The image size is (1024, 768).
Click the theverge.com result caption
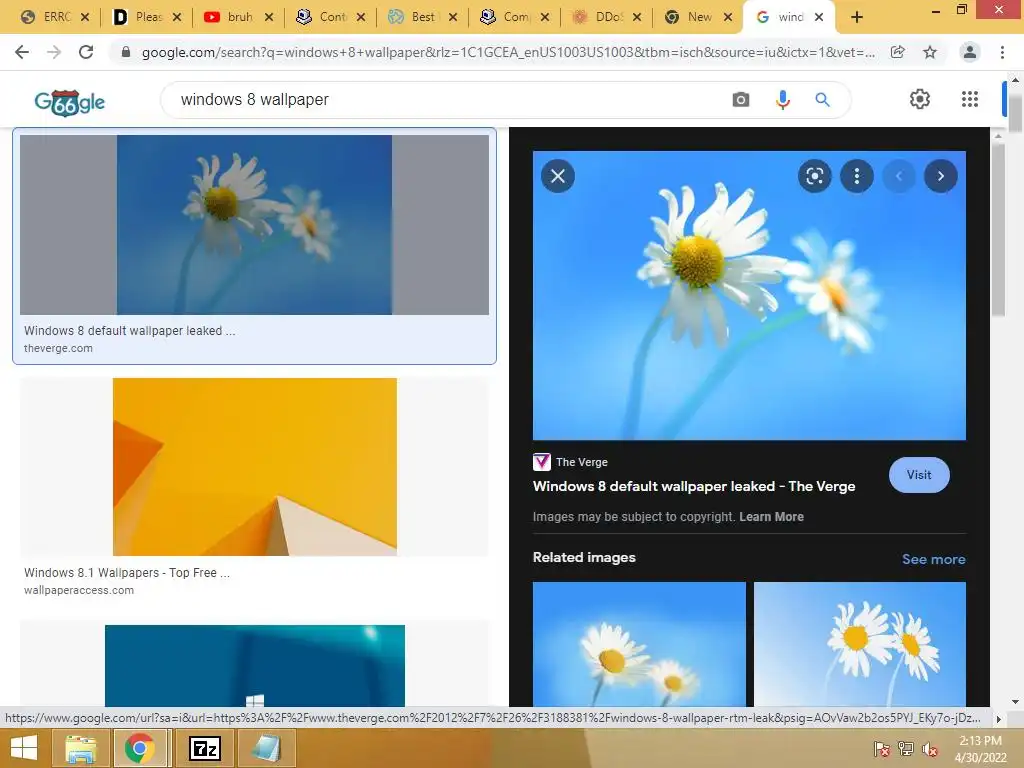click(x=58, y=348)
